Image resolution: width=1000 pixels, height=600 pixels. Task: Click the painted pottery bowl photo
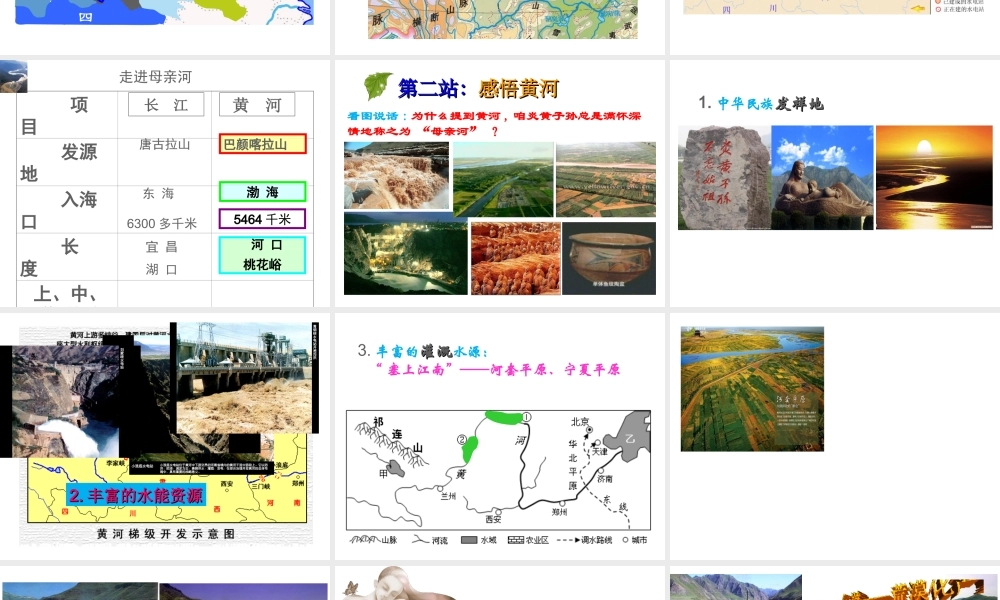[609, 258]
